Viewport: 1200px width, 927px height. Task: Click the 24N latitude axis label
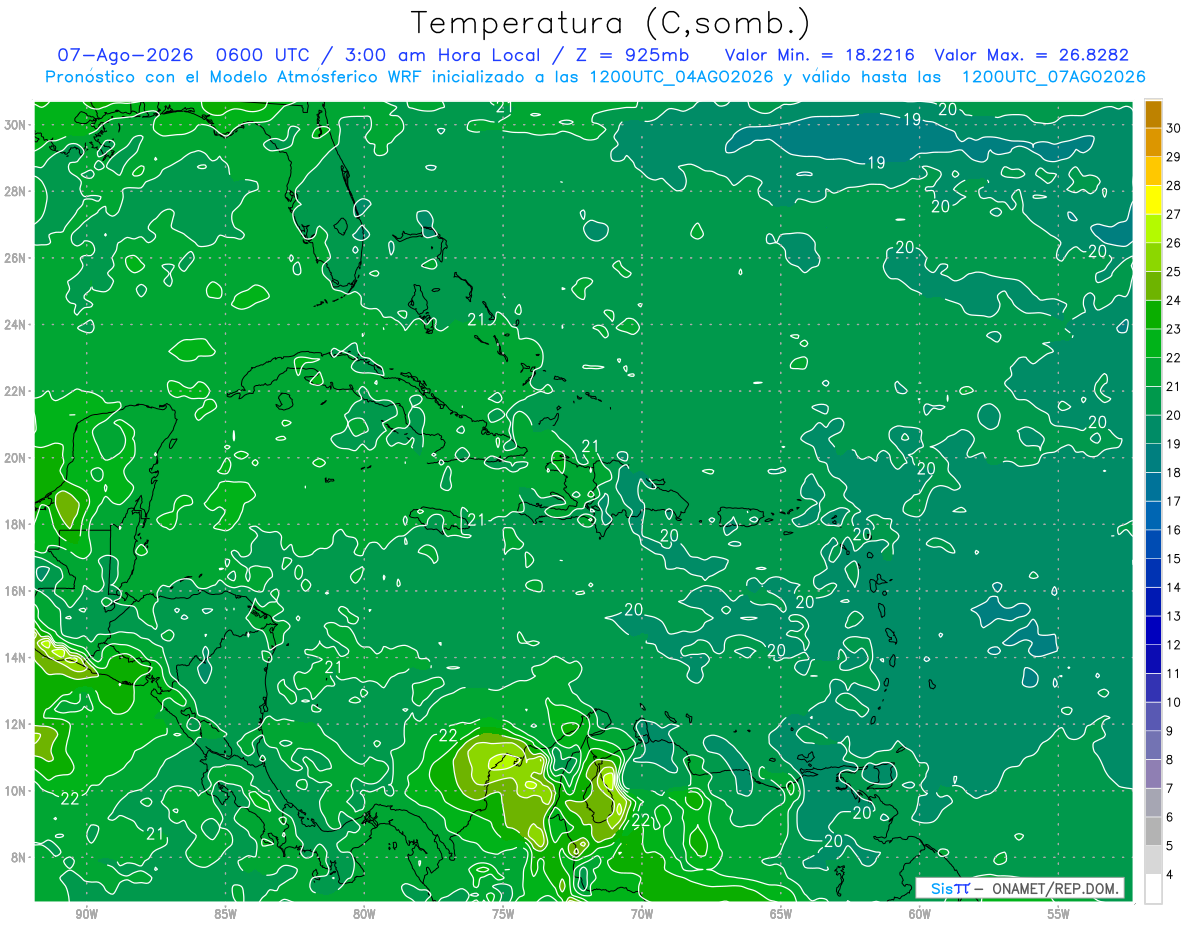pyautogui.click(x=17, y=324)
